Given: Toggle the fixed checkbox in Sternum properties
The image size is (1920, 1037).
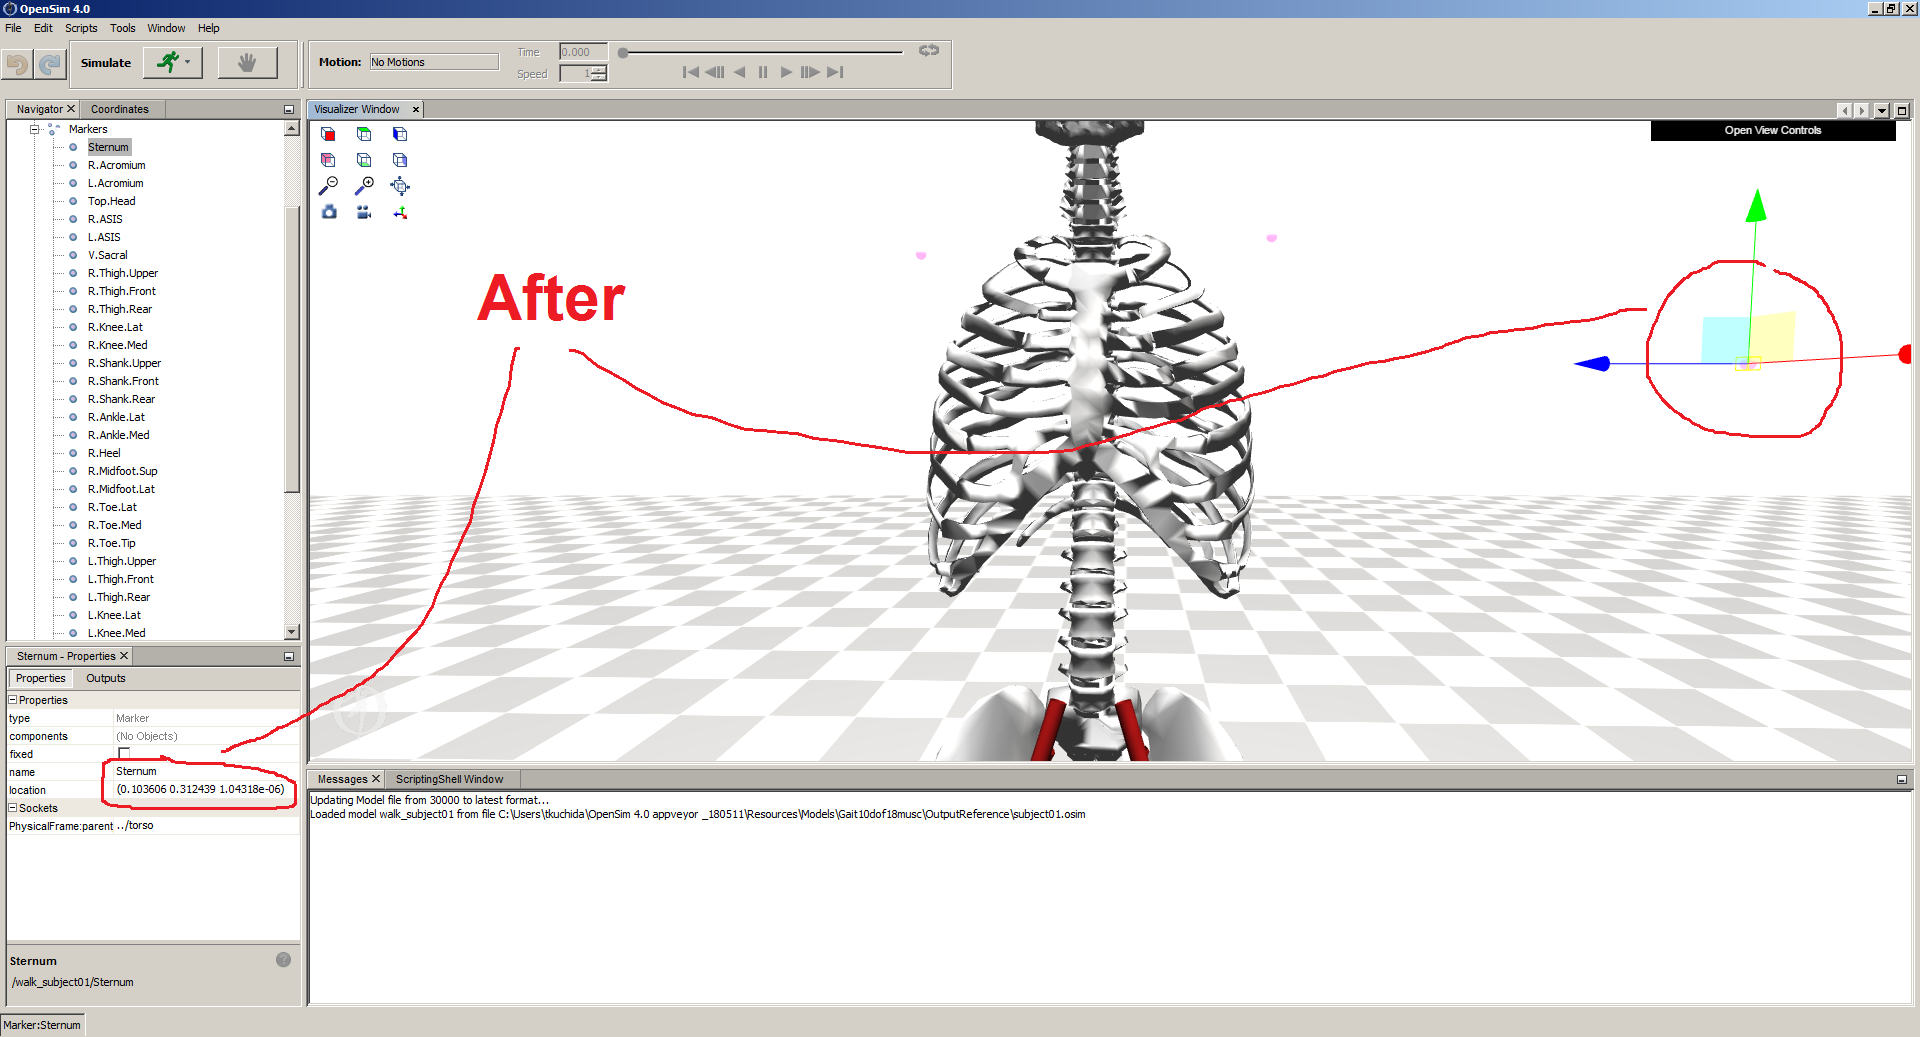Looking at the screenshot, I should [122, 754].
